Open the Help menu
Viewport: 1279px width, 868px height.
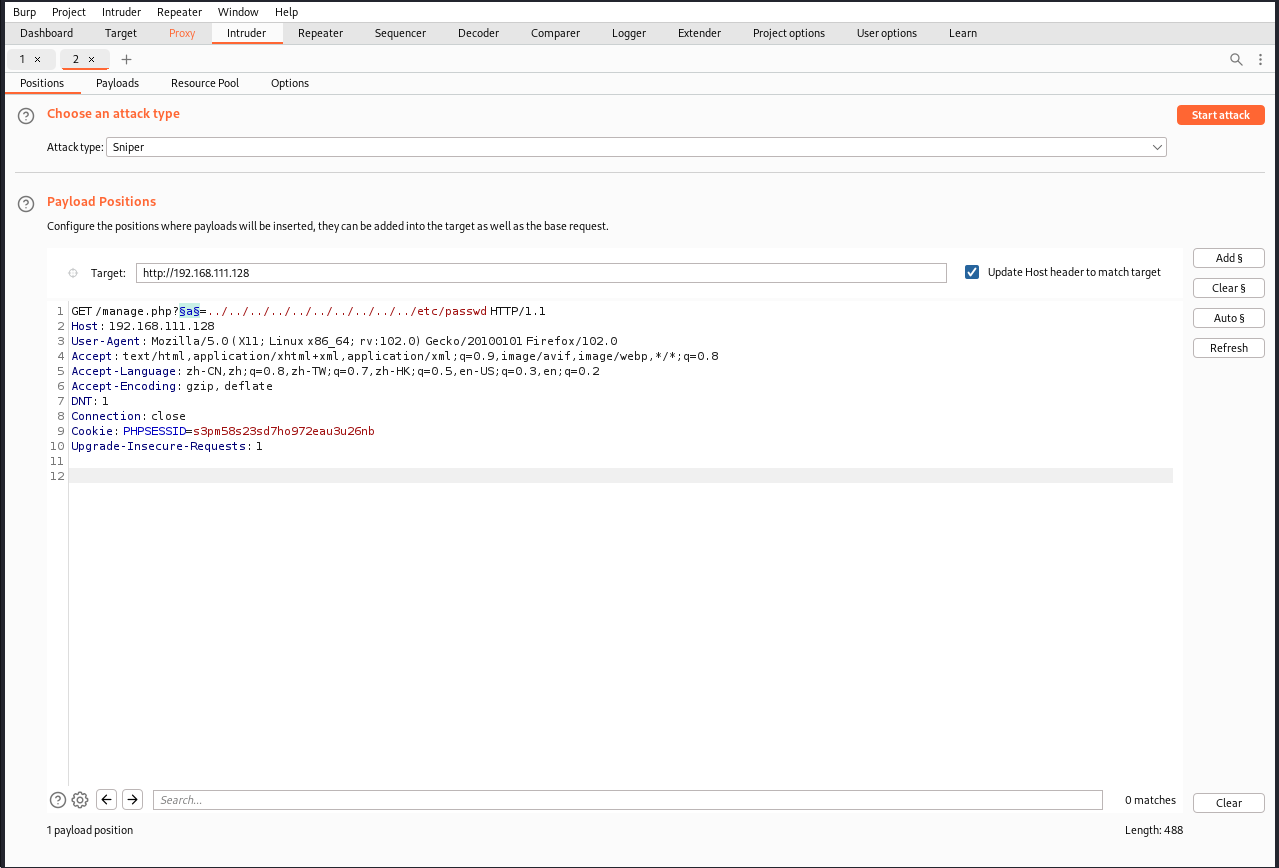[x=286, y=12]
